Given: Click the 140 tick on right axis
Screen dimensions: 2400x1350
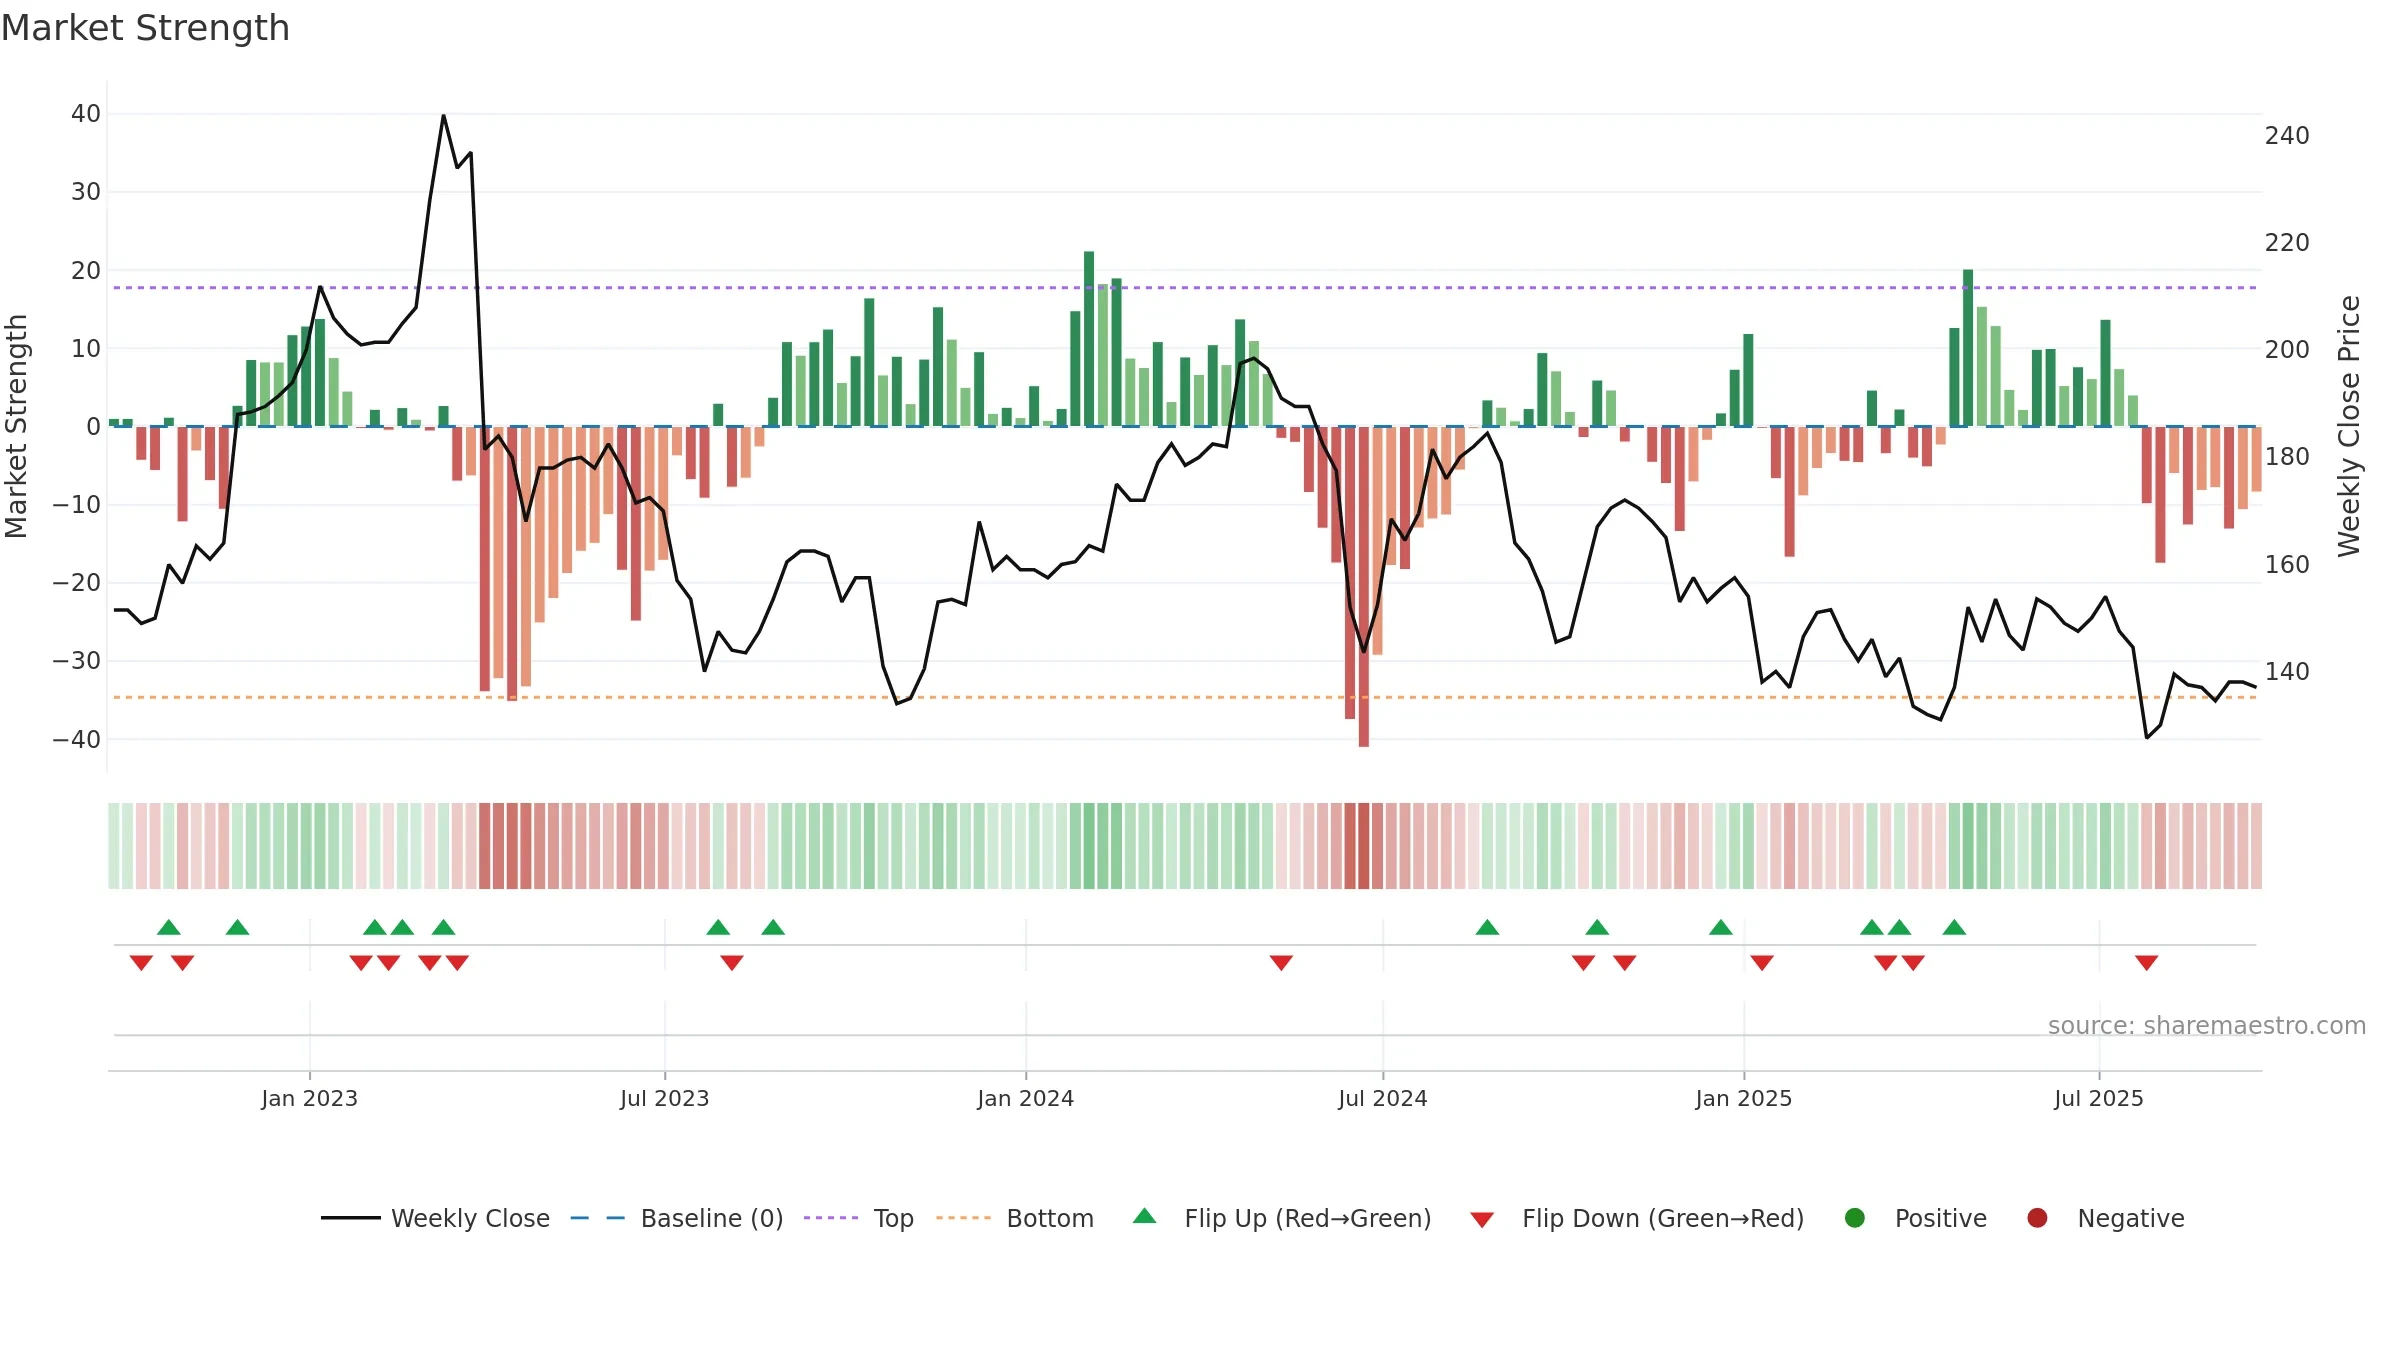Looking at the screenshot, I should (x=2287, y=672).
